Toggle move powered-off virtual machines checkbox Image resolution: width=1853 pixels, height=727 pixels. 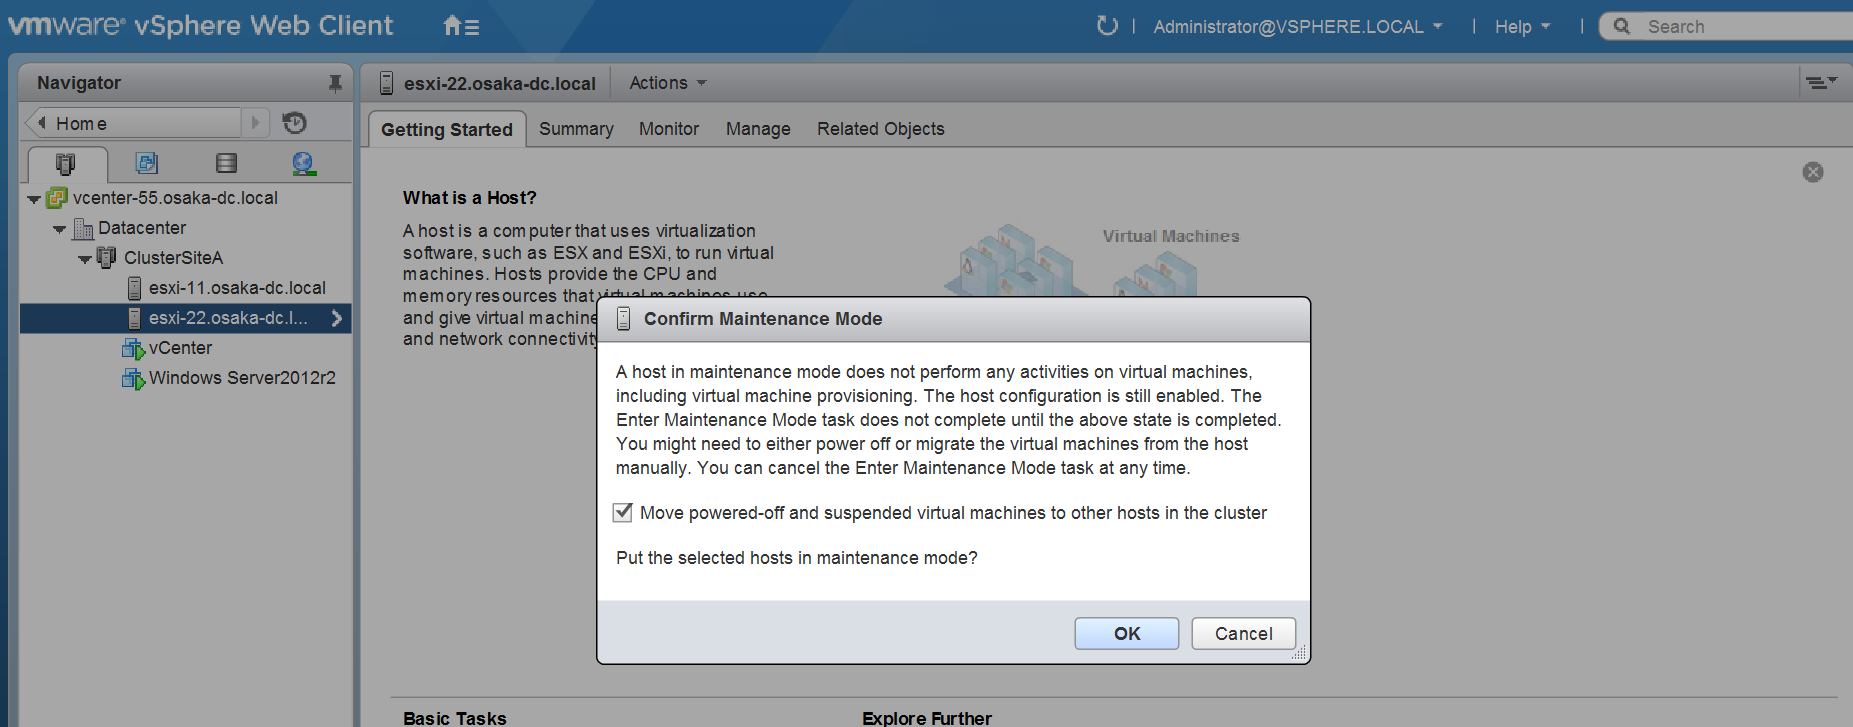coord(623,513)
